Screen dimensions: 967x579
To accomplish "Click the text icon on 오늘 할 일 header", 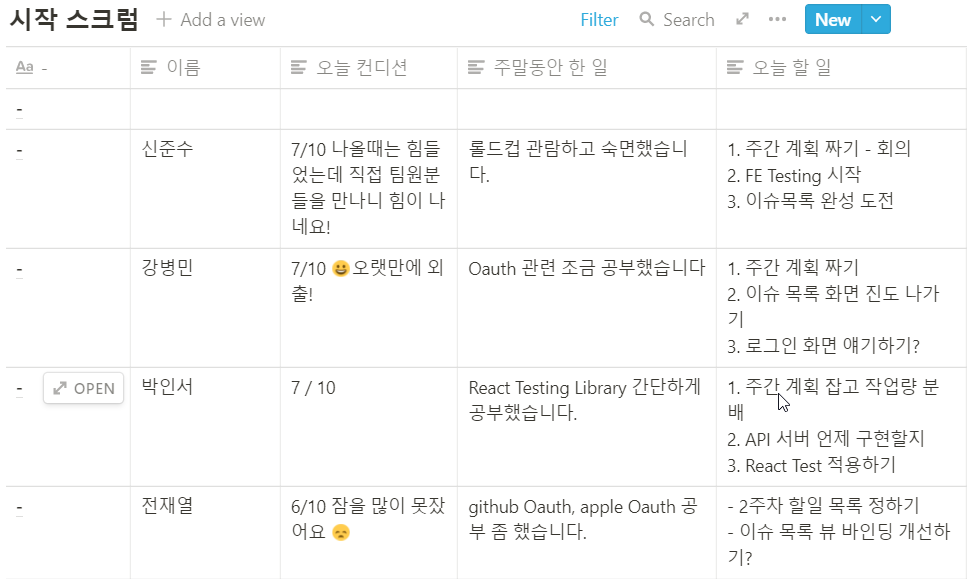I will point(735,68).
